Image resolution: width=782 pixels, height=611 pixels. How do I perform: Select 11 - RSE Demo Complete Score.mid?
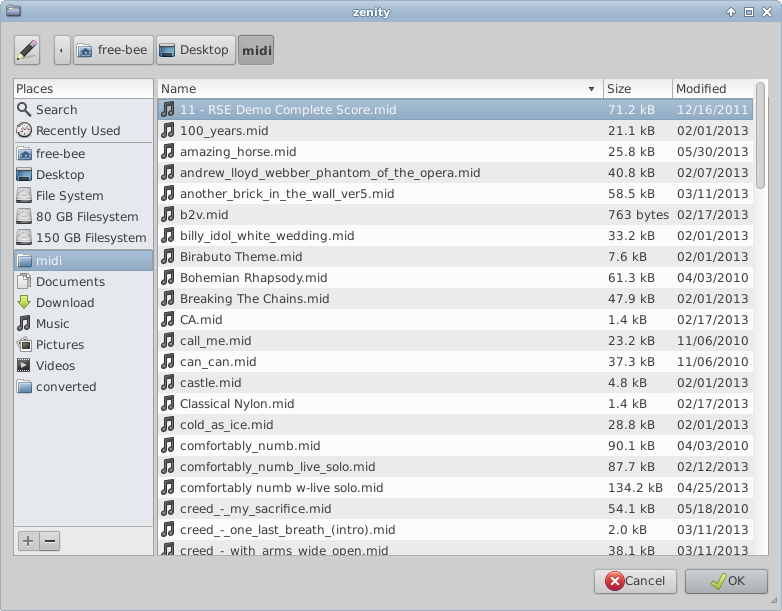pyautogui.click(x=455, y=110)
